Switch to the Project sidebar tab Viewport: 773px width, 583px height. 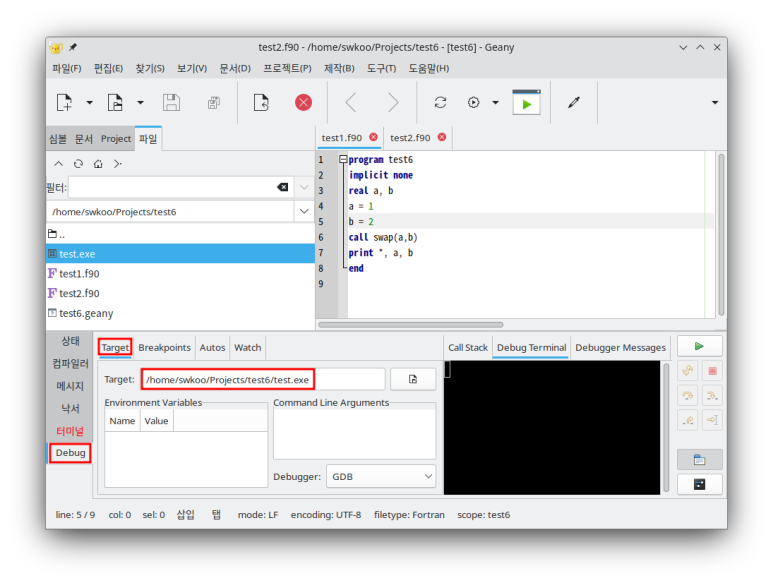[x=116, y=139]
